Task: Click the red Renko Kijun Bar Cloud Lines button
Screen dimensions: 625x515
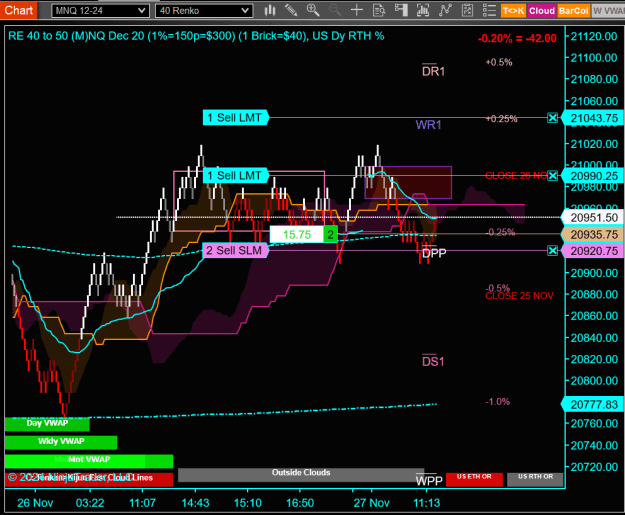Action: (x=89, y=479)
